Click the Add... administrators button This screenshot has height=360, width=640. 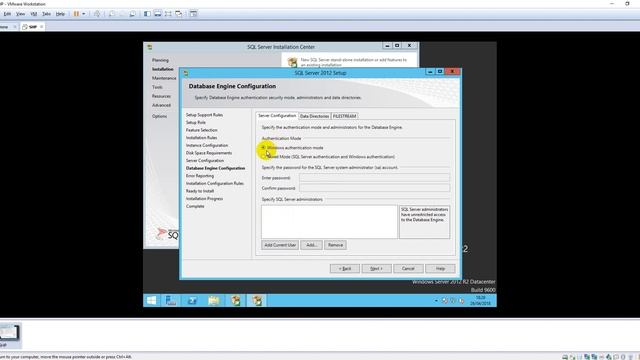click(x=311, y=245)
